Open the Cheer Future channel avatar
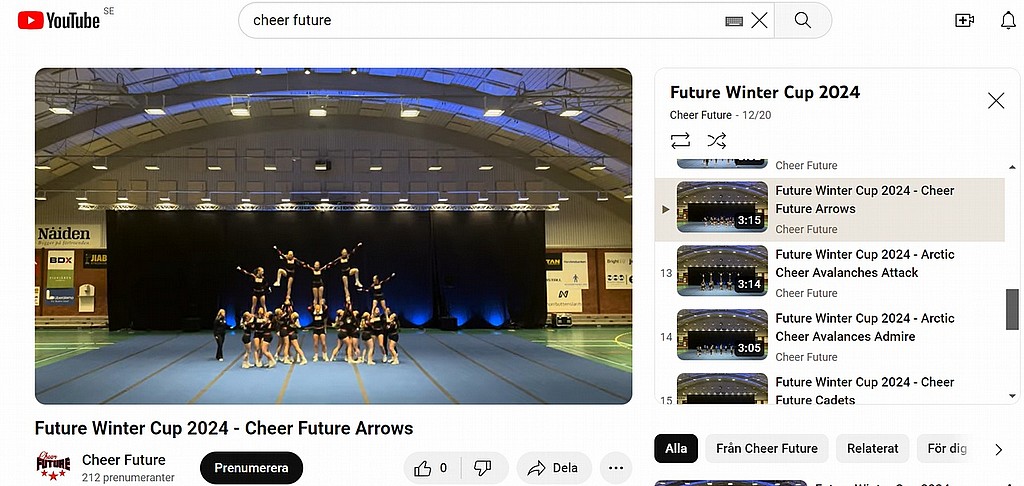 click(53, 466)
